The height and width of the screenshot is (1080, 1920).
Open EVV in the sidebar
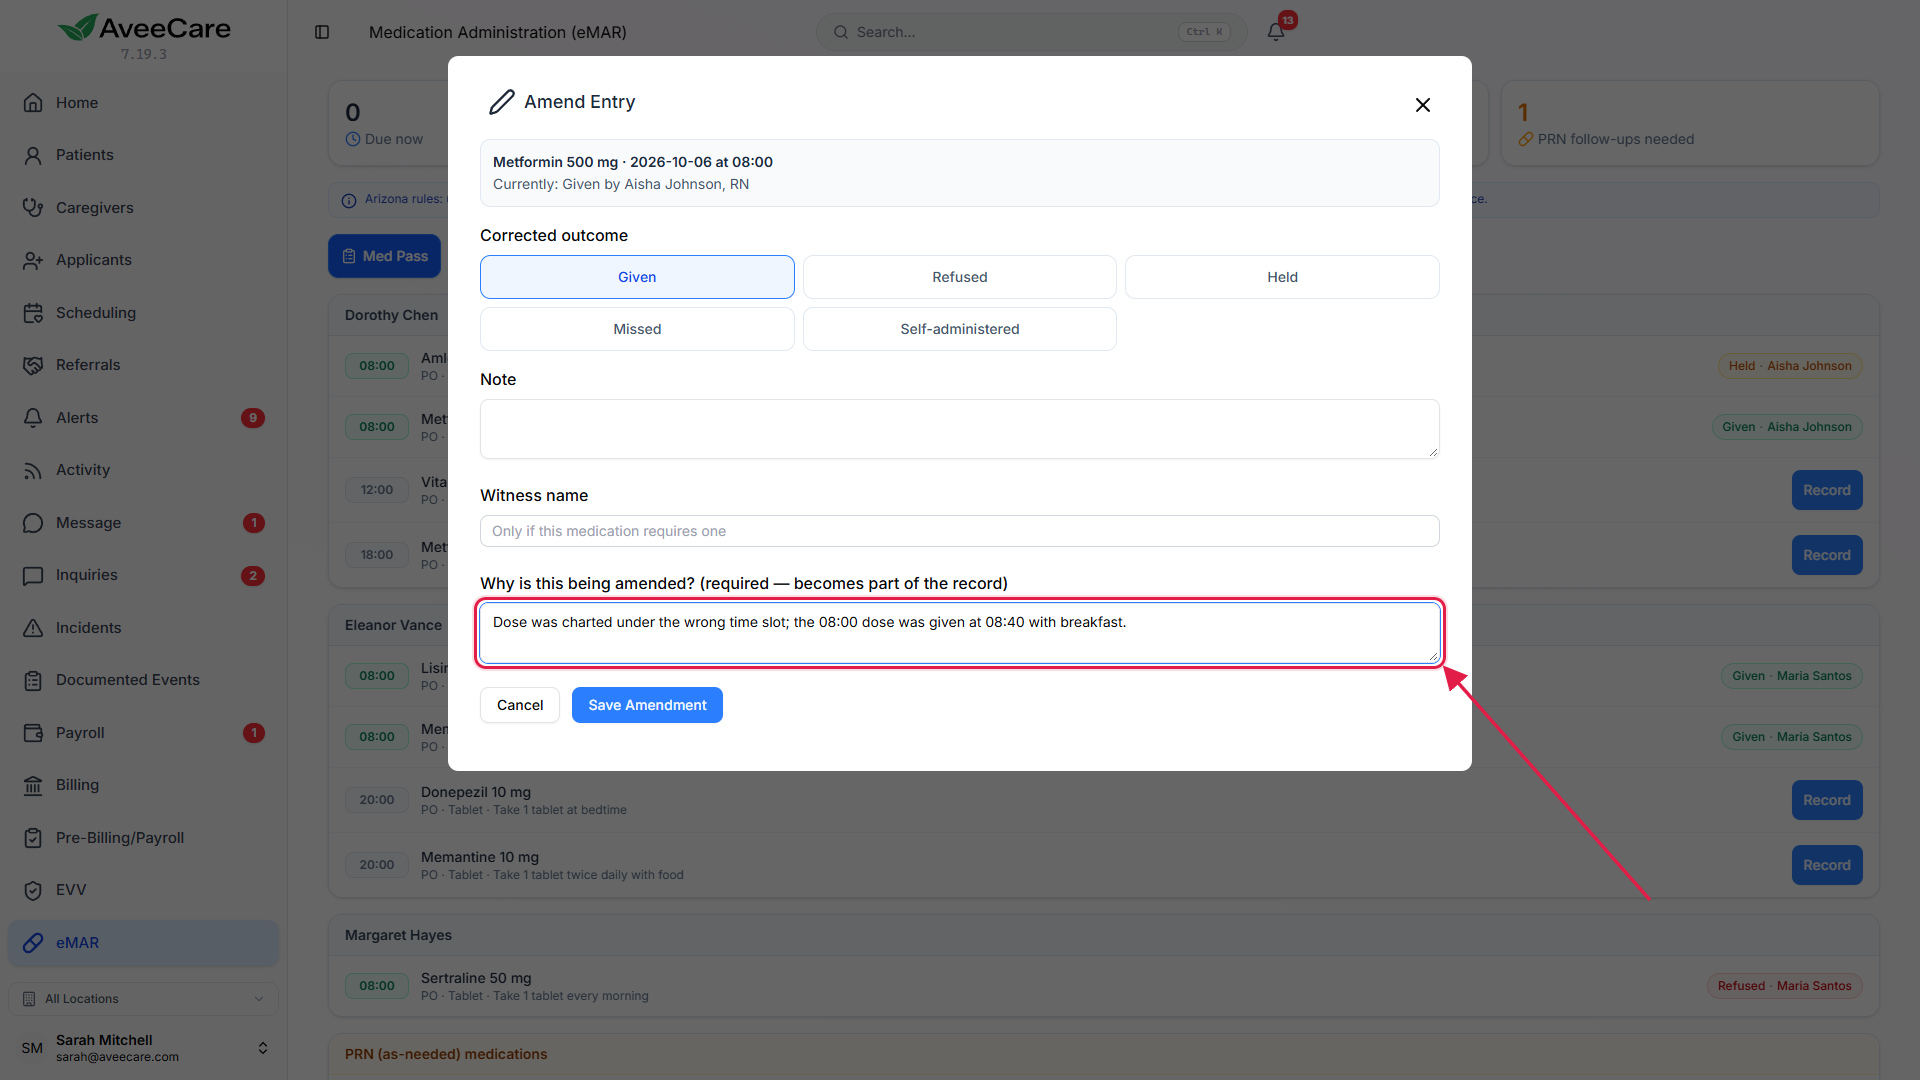(x=144, y=890)
